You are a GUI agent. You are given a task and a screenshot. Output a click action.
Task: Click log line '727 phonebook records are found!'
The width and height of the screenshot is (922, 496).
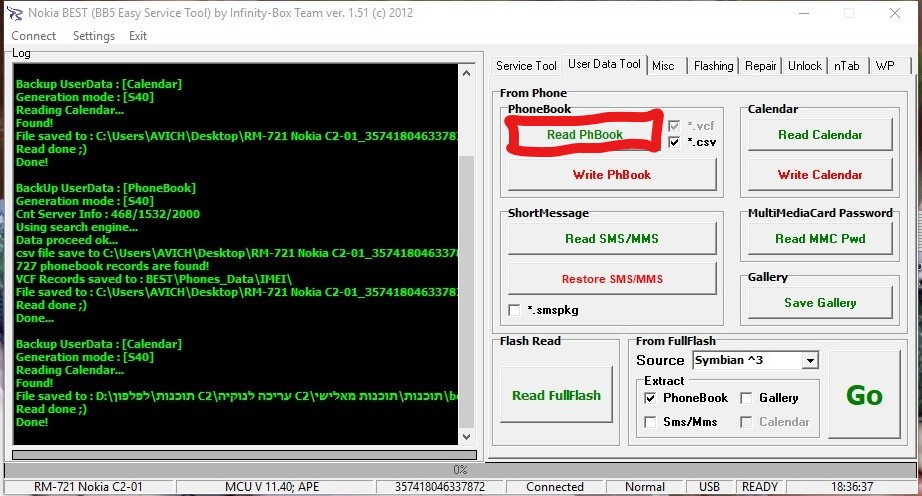coord(112,266)
